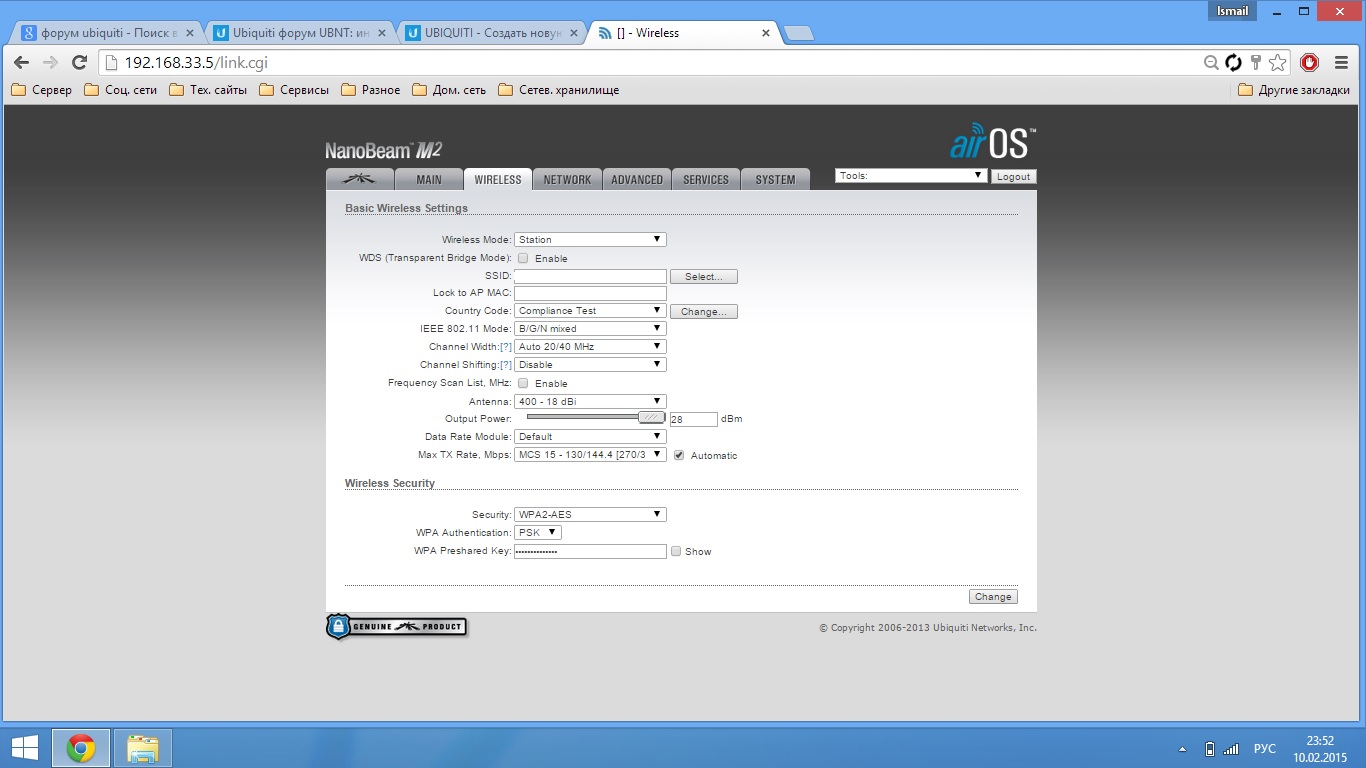Image resolution: width=1366 pixels, height=768 pixels.
Task: Switch to the WIRELESS tab
Action: point(498,180)
